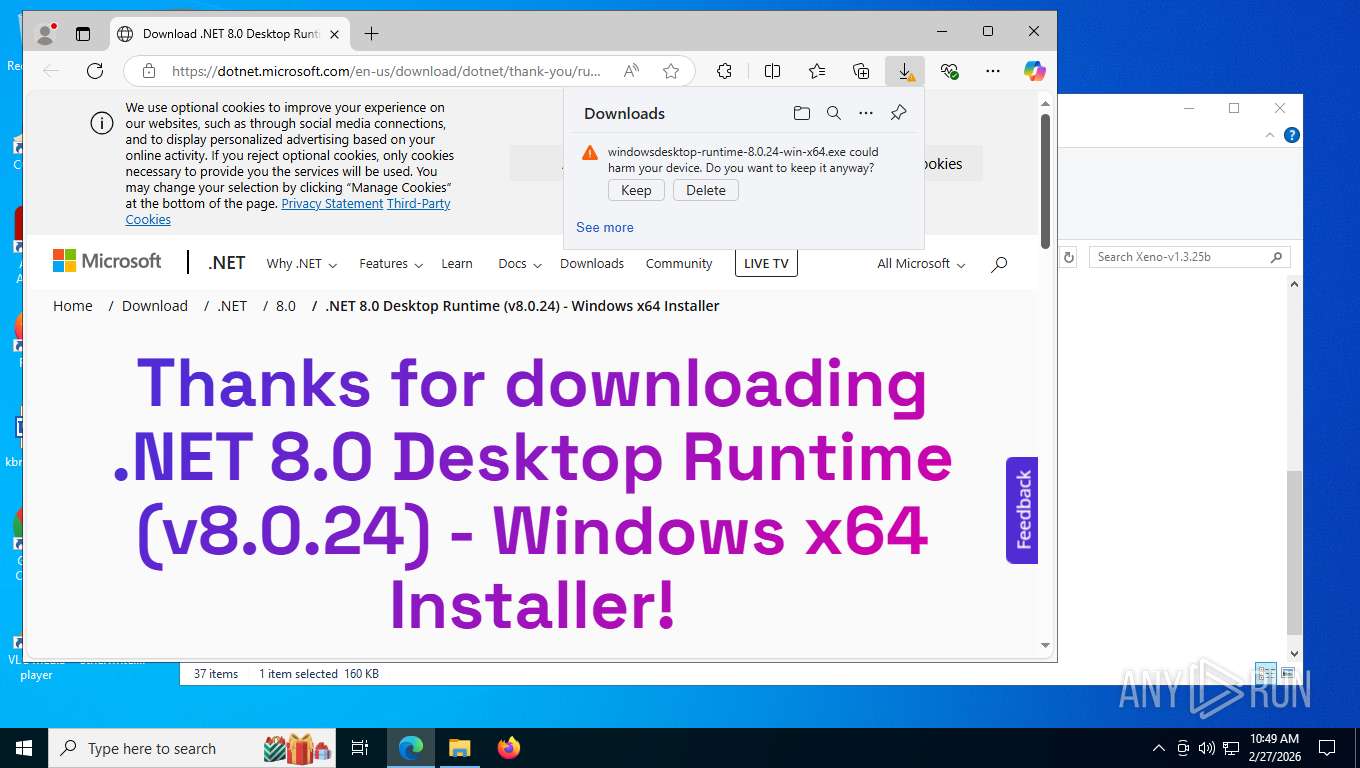Click the Edge page vertical scrollbar
Viewport: 1360px width, 768px height.
1046,181
